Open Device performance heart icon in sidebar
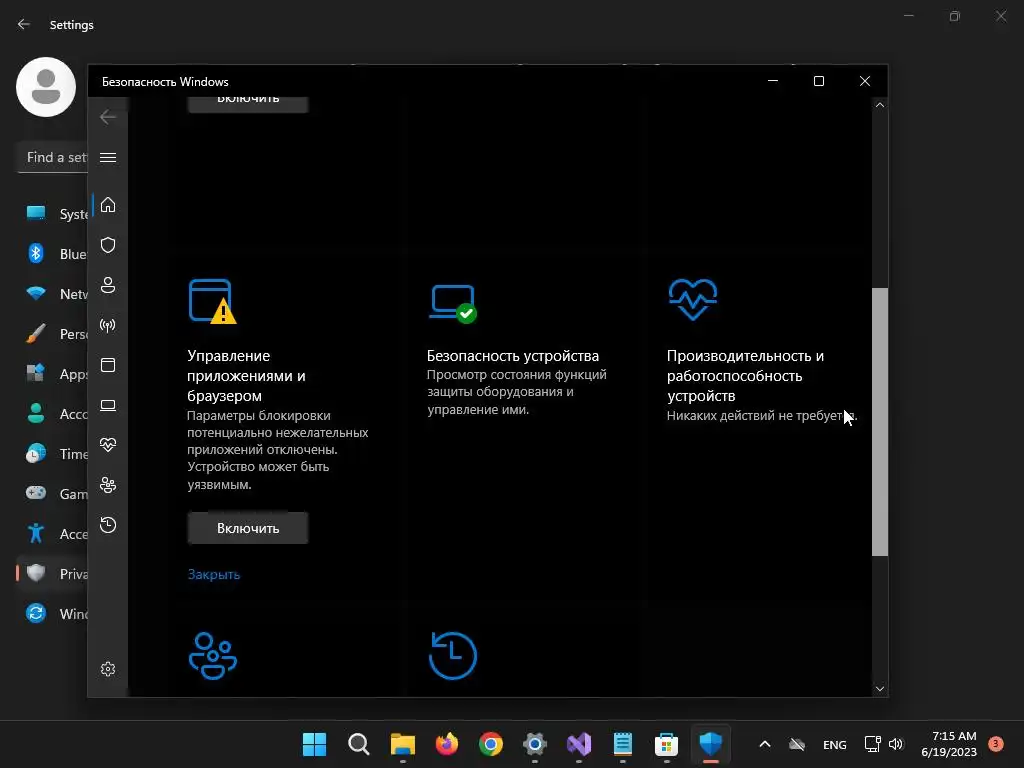This screenshot has height=768, width=1024. 108,445
